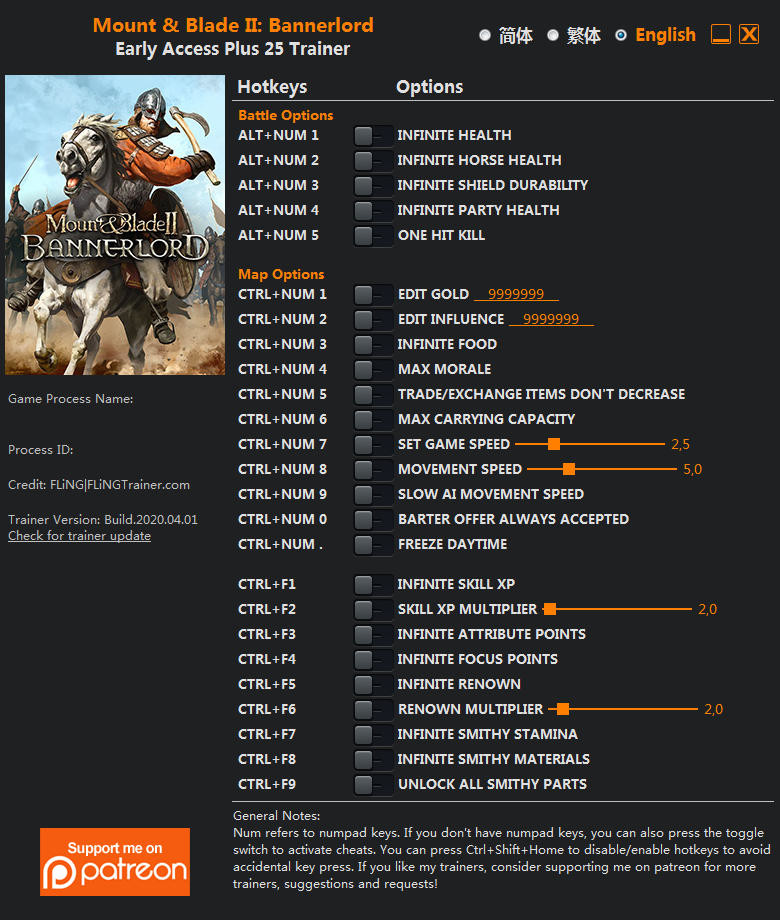Screen dimensions: 780x920
Task: Enable Max Carrying Capacity toggle
Action: 373,420
